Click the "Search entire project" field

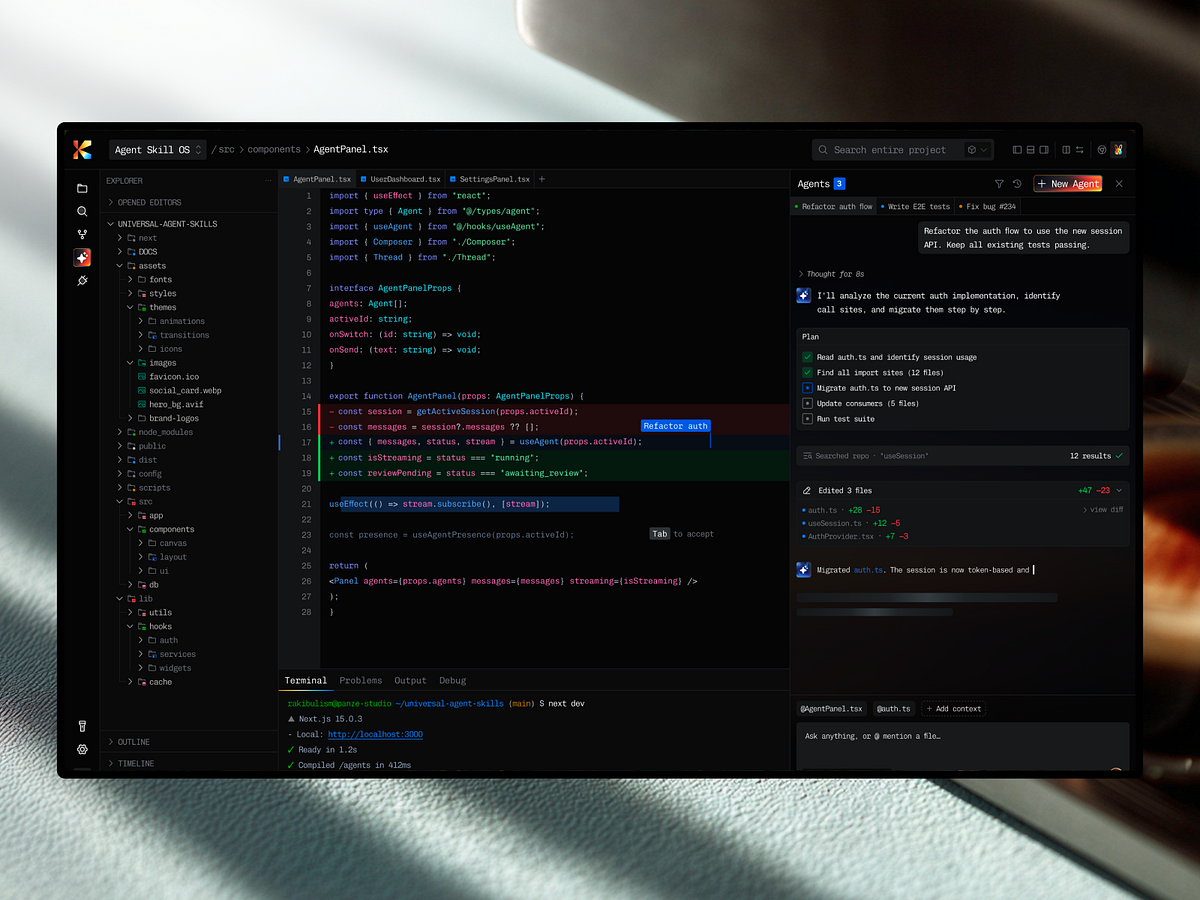(x=902, y=150)
